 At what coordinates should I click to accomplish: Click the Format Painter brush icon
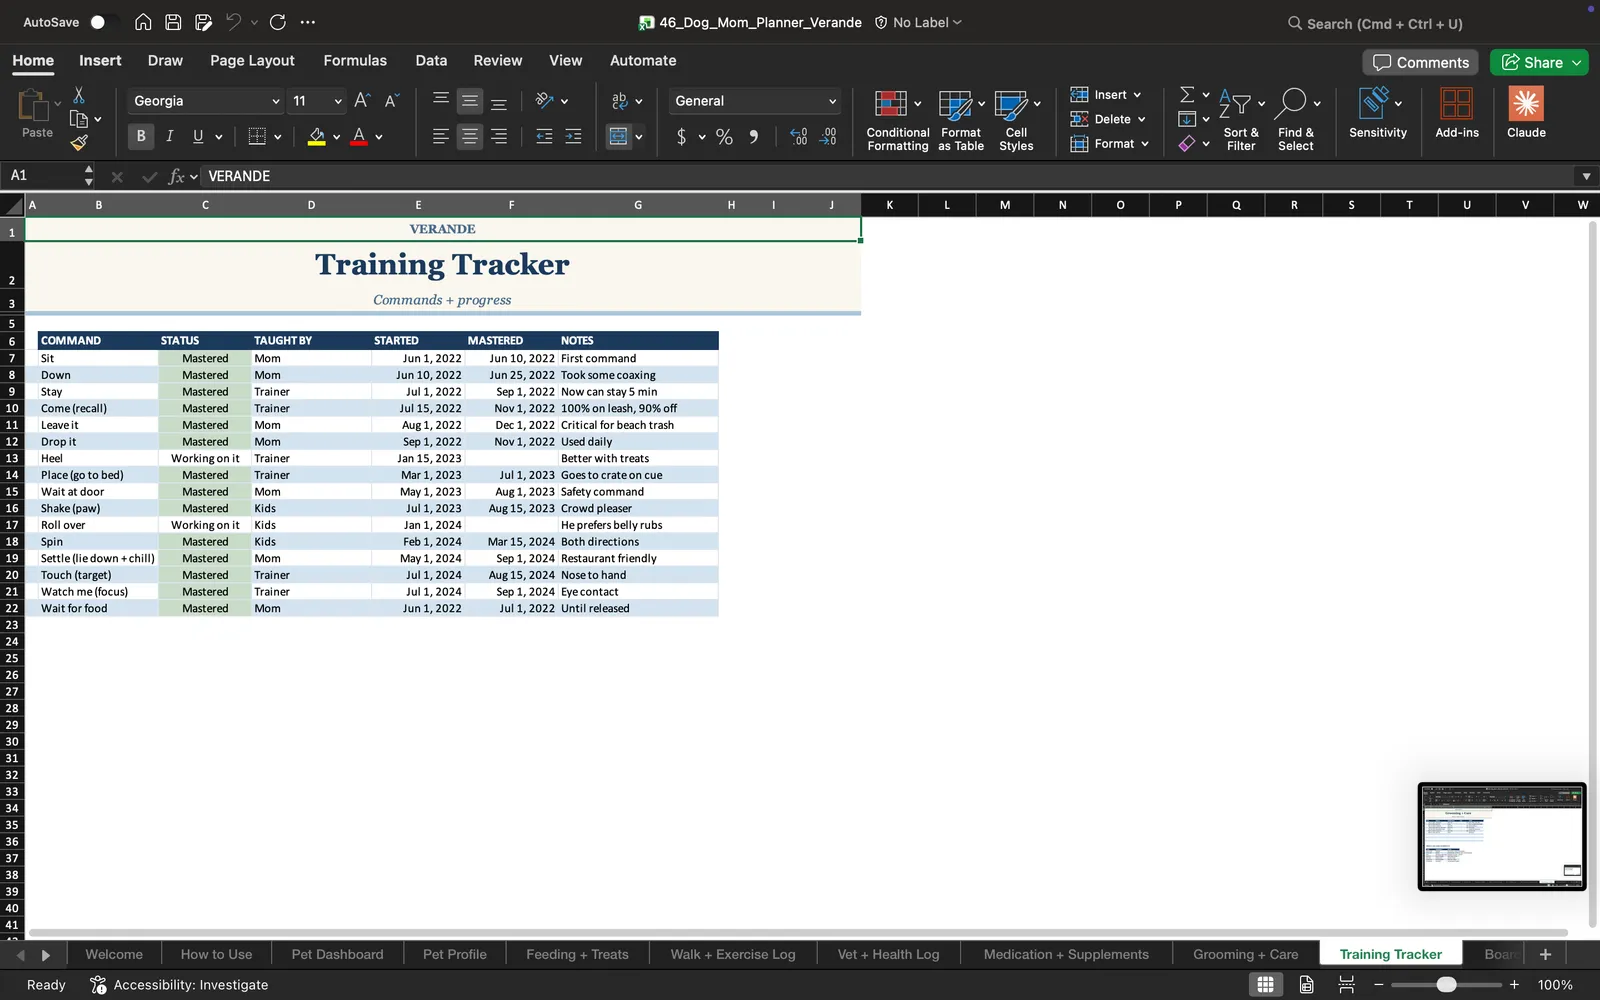coord(79,143)
